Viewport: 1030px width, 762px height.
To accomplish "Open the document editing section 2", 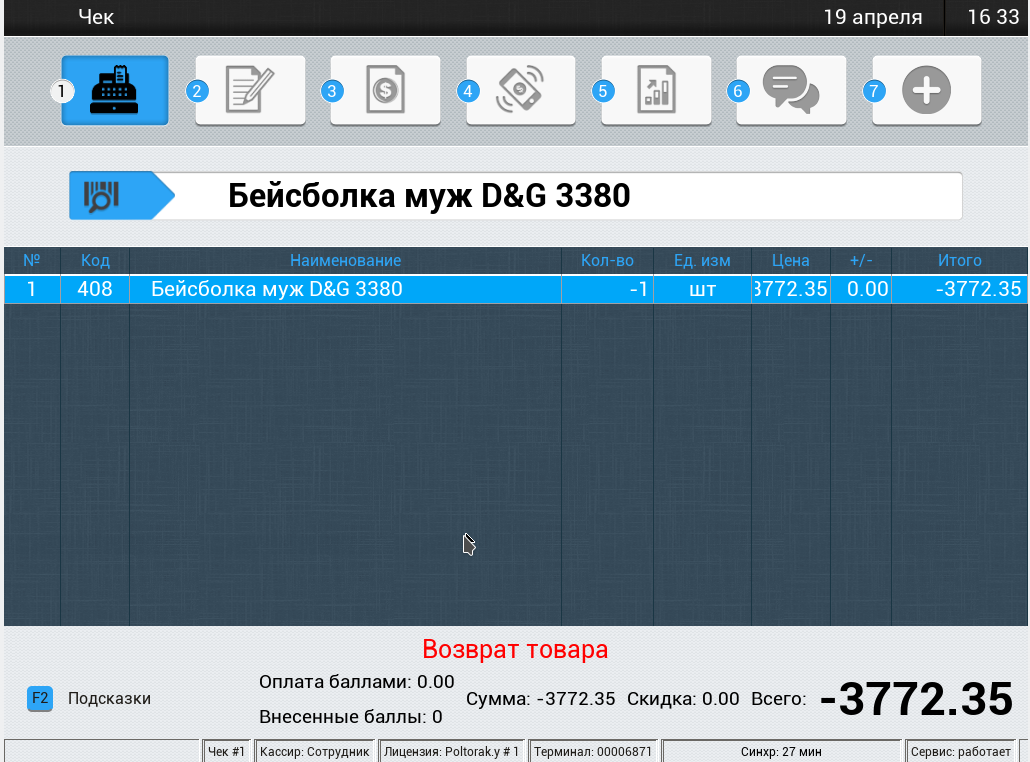I will tap(250, 90).
